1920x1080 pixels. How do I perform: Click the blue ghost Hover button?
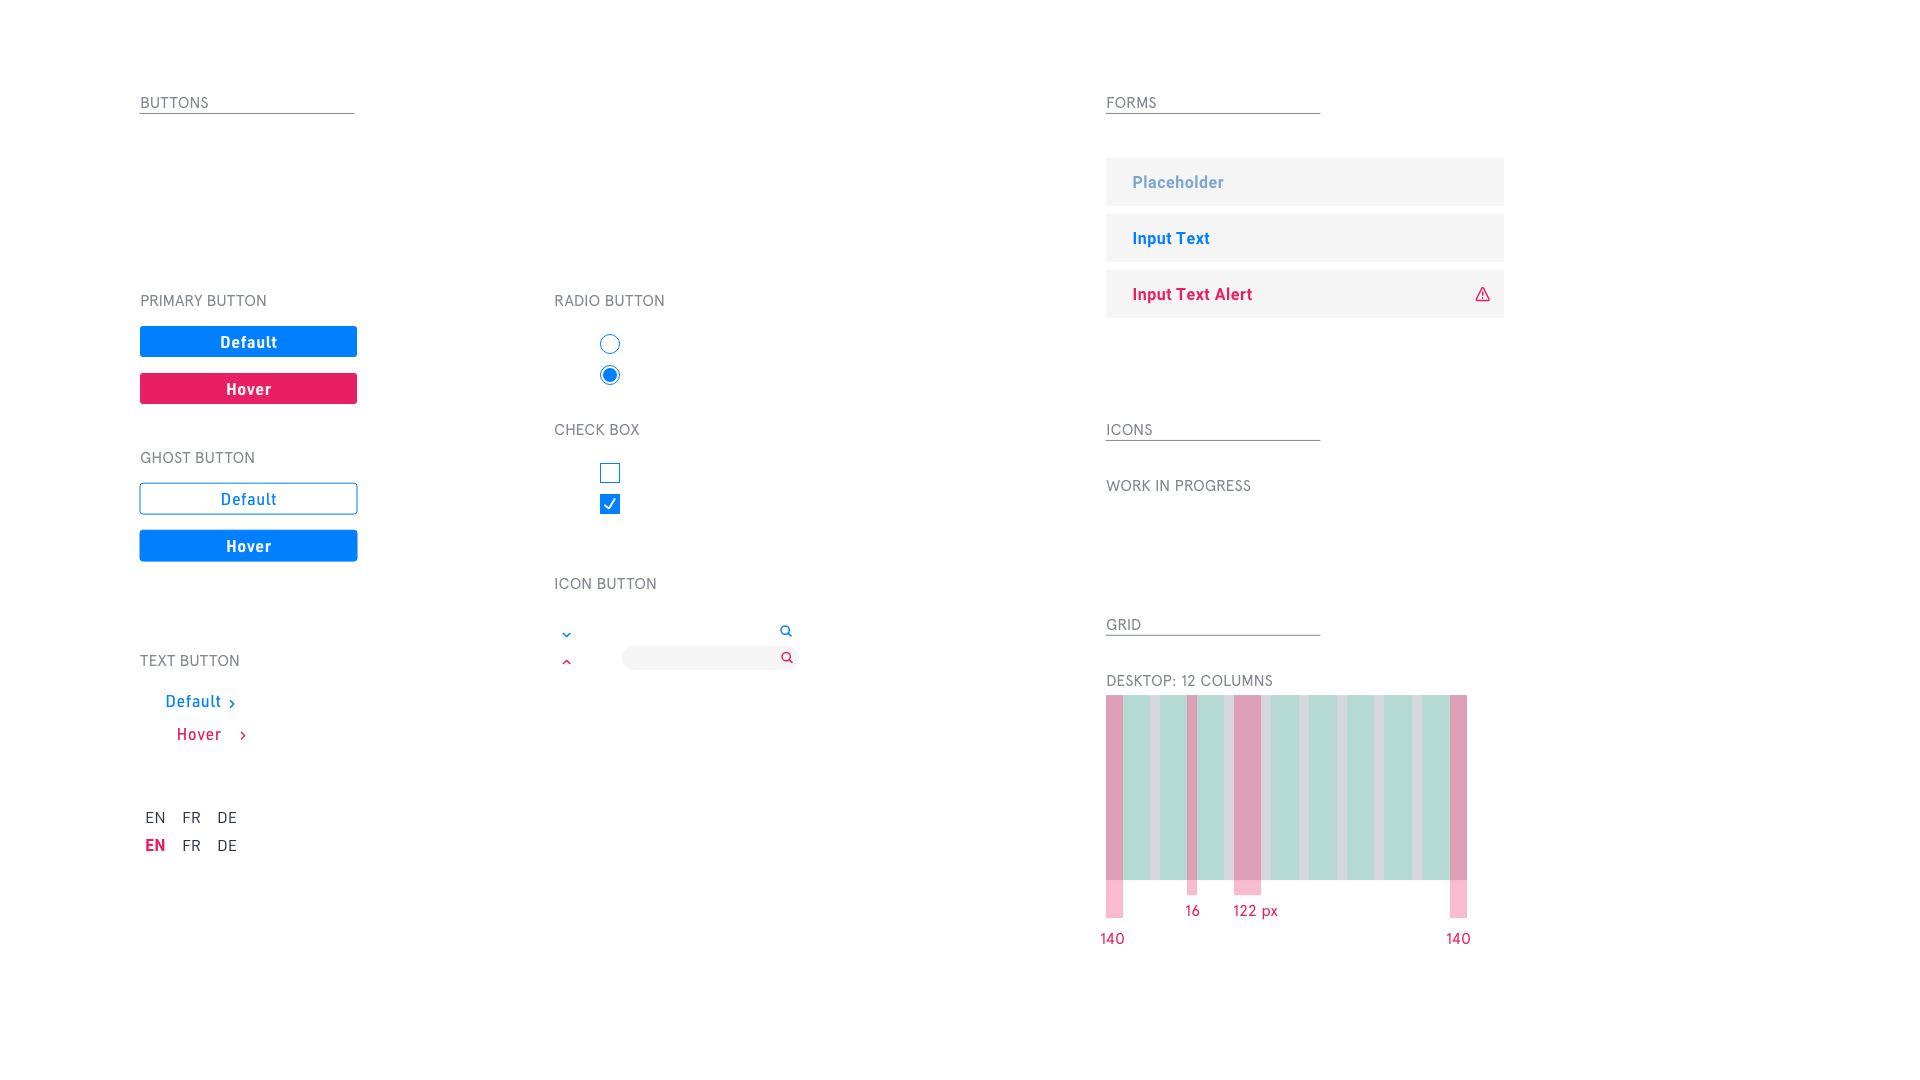click(248, 546)
